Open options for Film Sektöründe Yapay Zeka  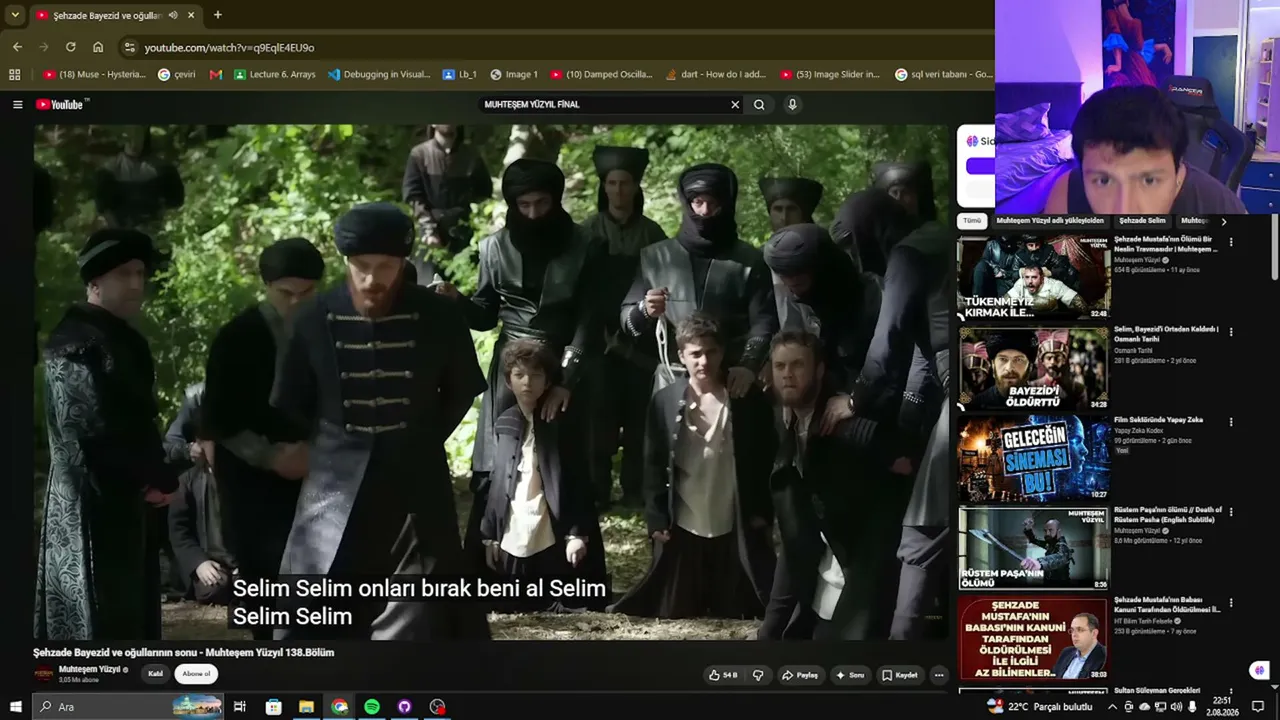pos(1231,422)
